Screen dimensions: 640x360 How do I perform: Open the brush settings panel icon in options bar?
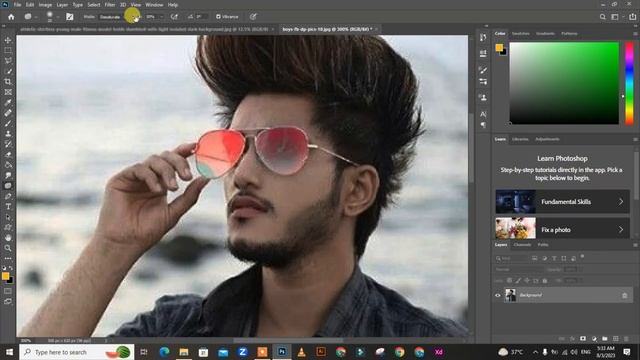[70, 17]
